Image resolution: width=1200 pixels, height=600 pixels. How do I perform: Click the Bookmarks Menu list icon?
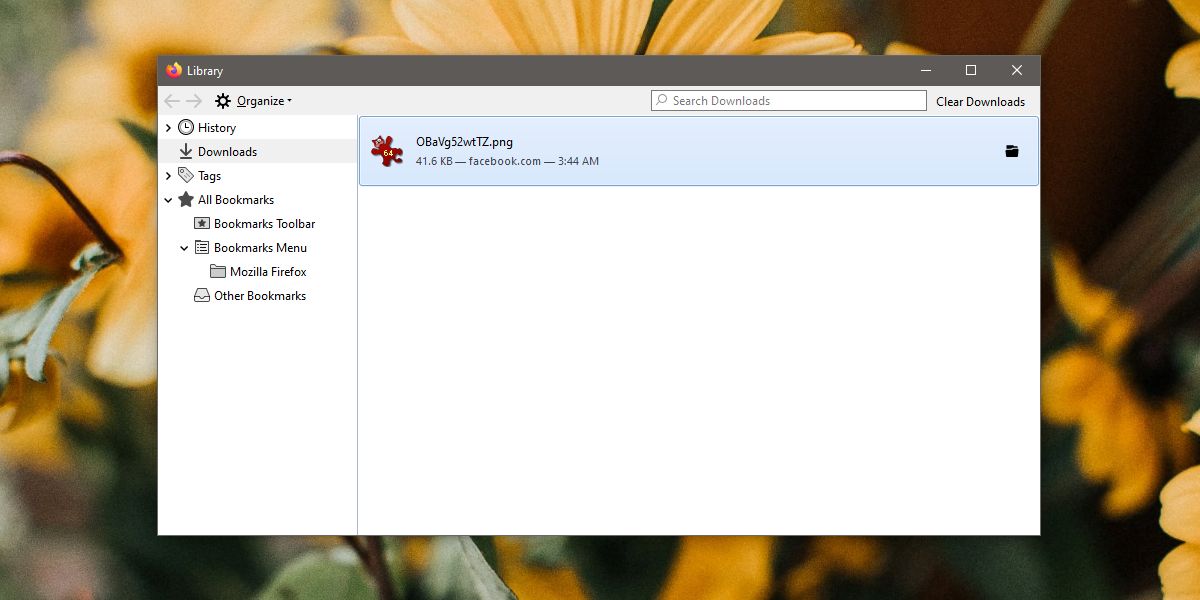point(202,248)
